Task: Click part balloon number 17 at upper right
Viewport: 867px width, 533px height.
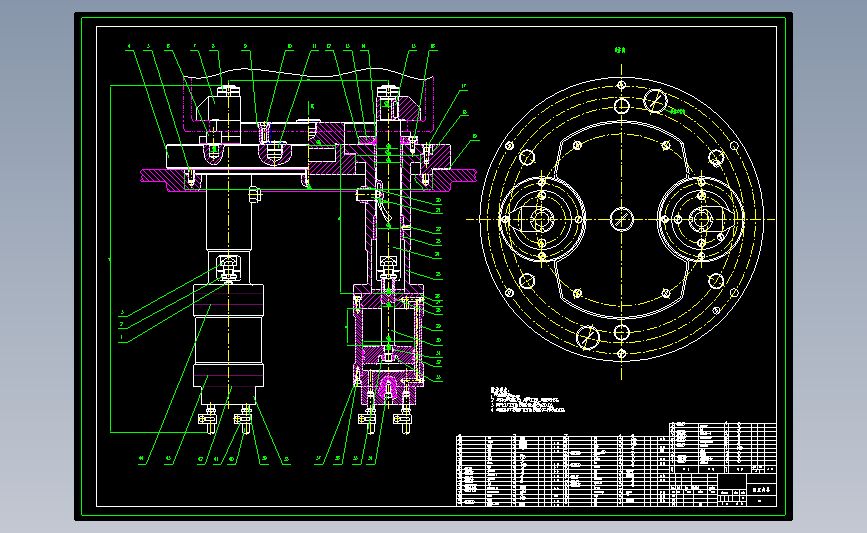Action: pos(464,87)
